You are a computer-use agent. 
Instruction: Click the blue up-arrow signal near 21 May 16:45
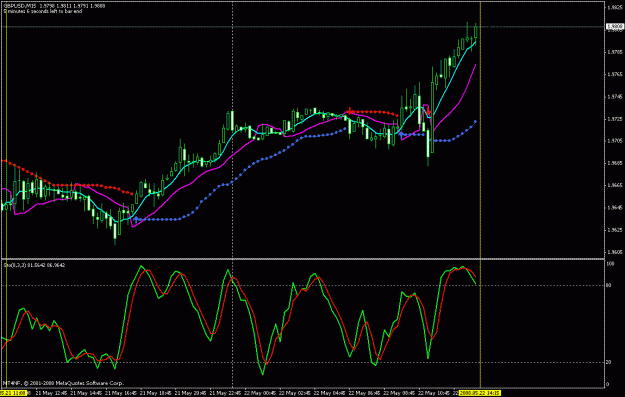[136, 219]
